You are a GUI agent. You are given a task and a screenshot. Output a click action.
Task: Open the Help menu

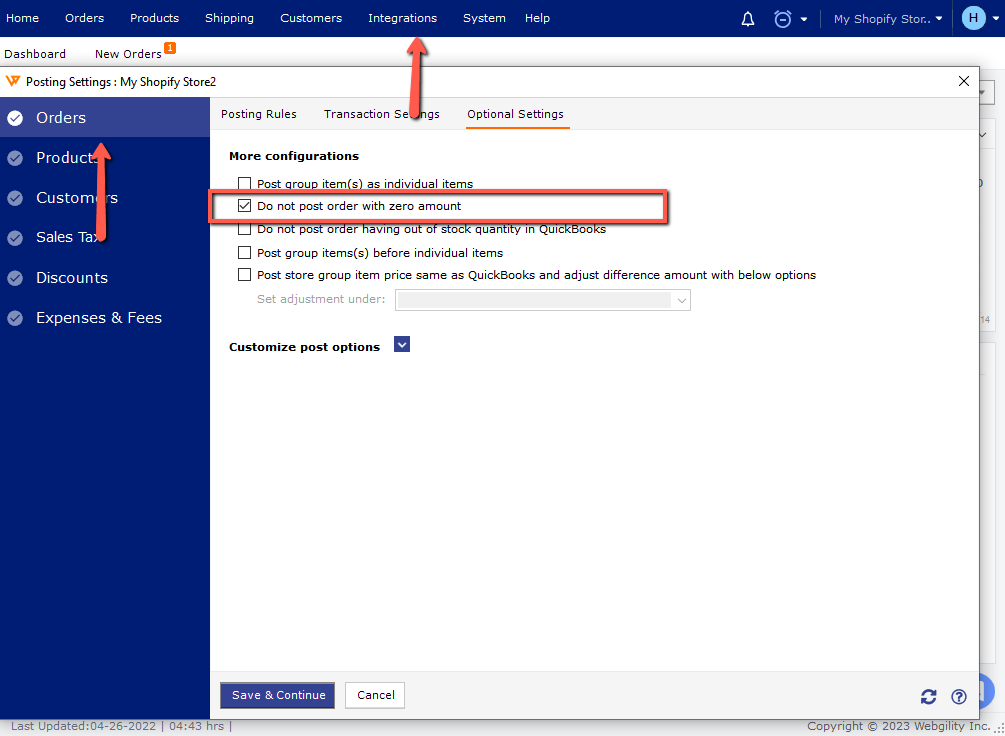click(537, 18)
